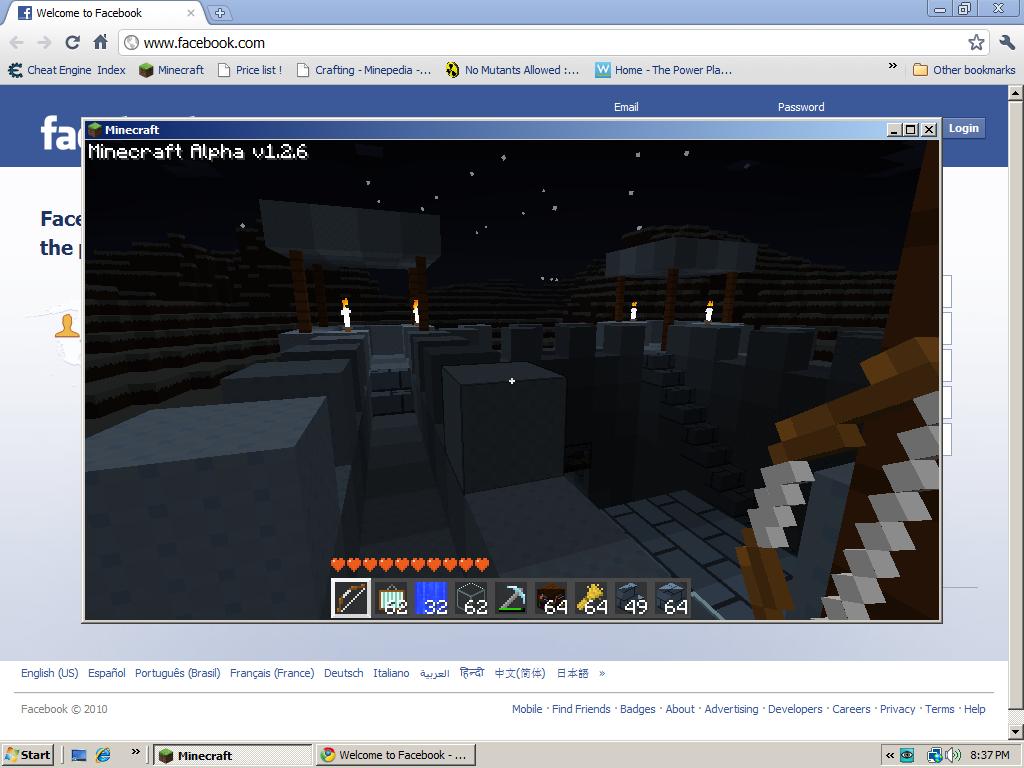1024x768 pixels.
Task: Click the volume icon in system tray
Action: pos(954,755)
